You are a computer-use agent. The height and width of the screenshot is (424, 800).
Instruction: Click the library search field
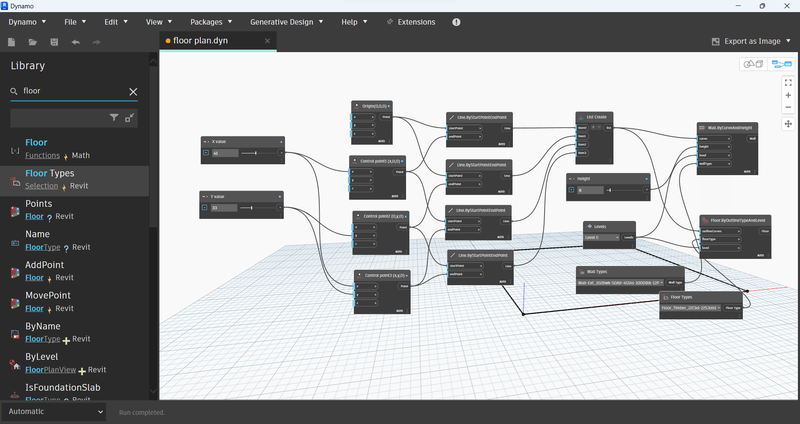point(74,91)
